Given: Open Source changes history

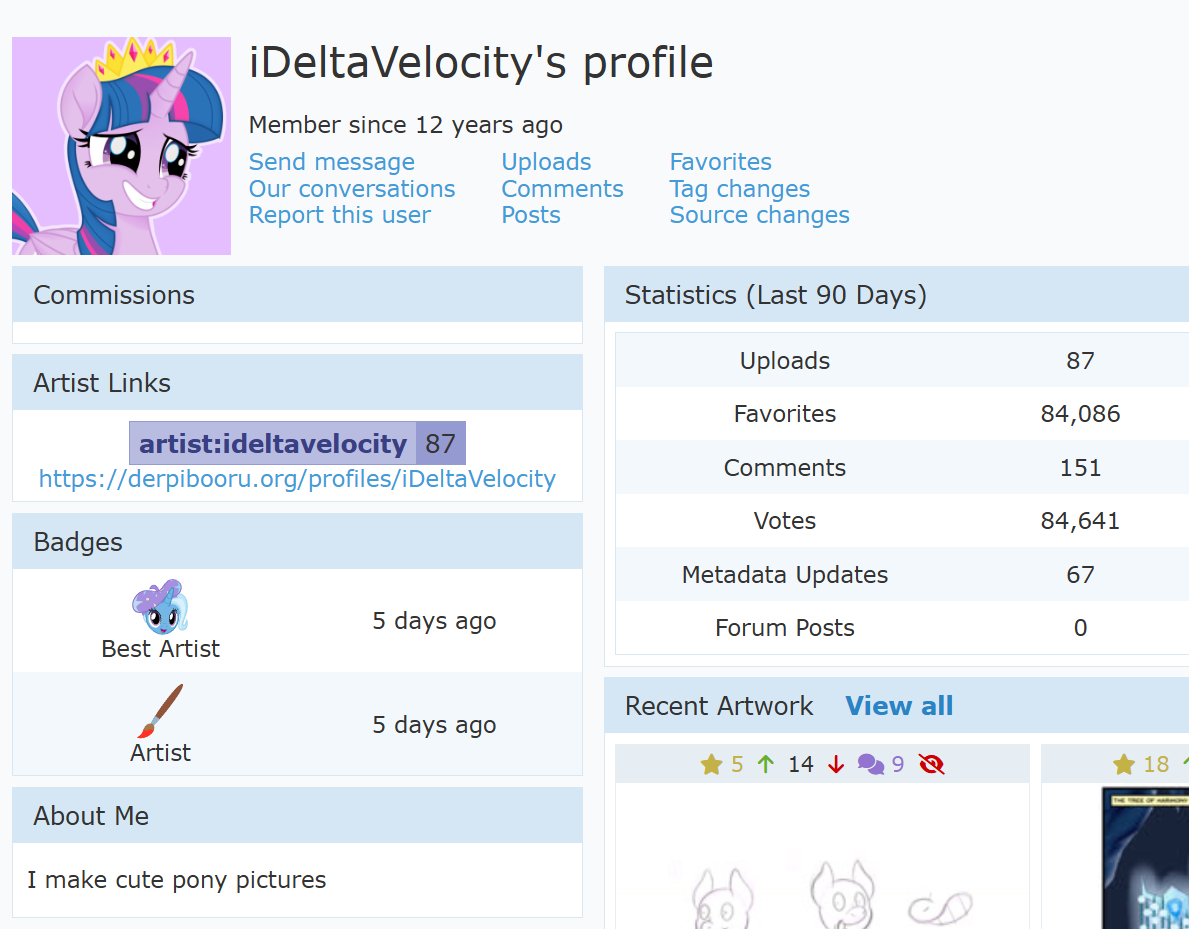Looking at the screenshot, I should pos(759,215).
